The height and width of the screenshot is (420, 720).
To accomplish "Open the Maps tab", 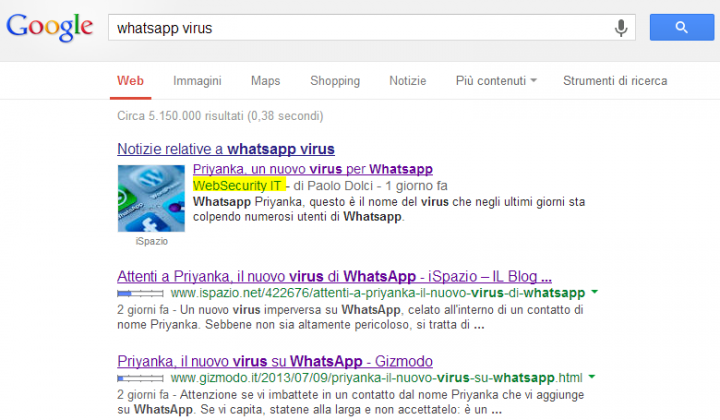I will pos(265,81).
